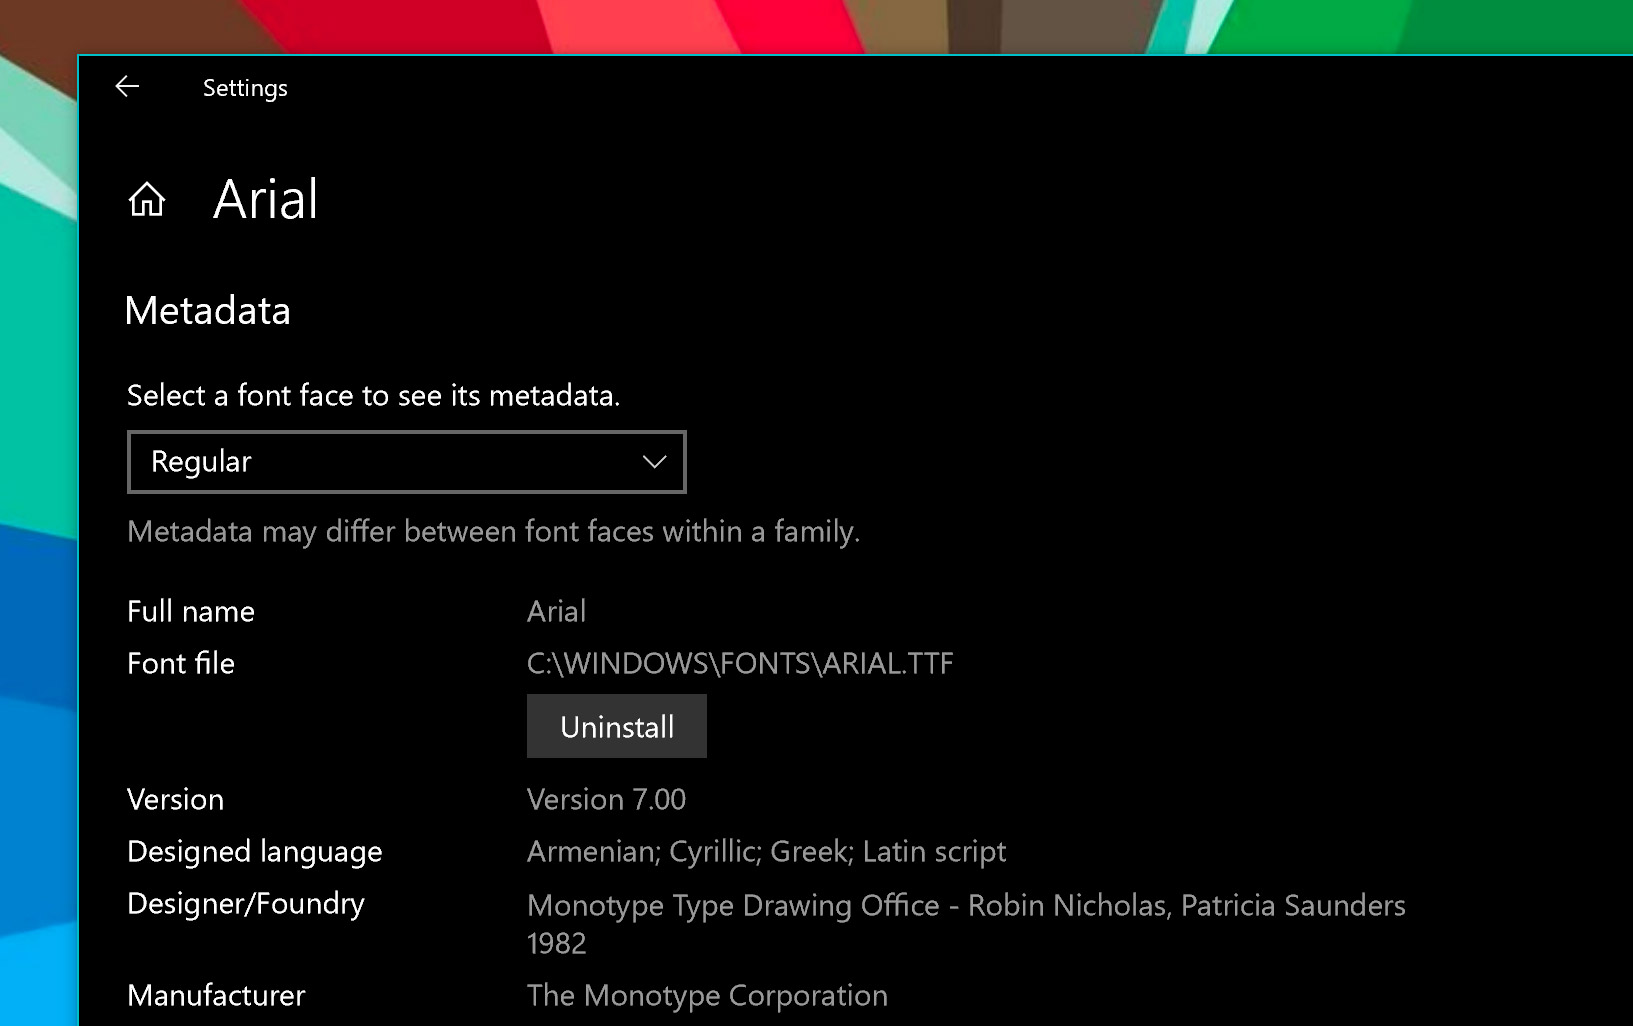Click the Designed language value text

766,851
